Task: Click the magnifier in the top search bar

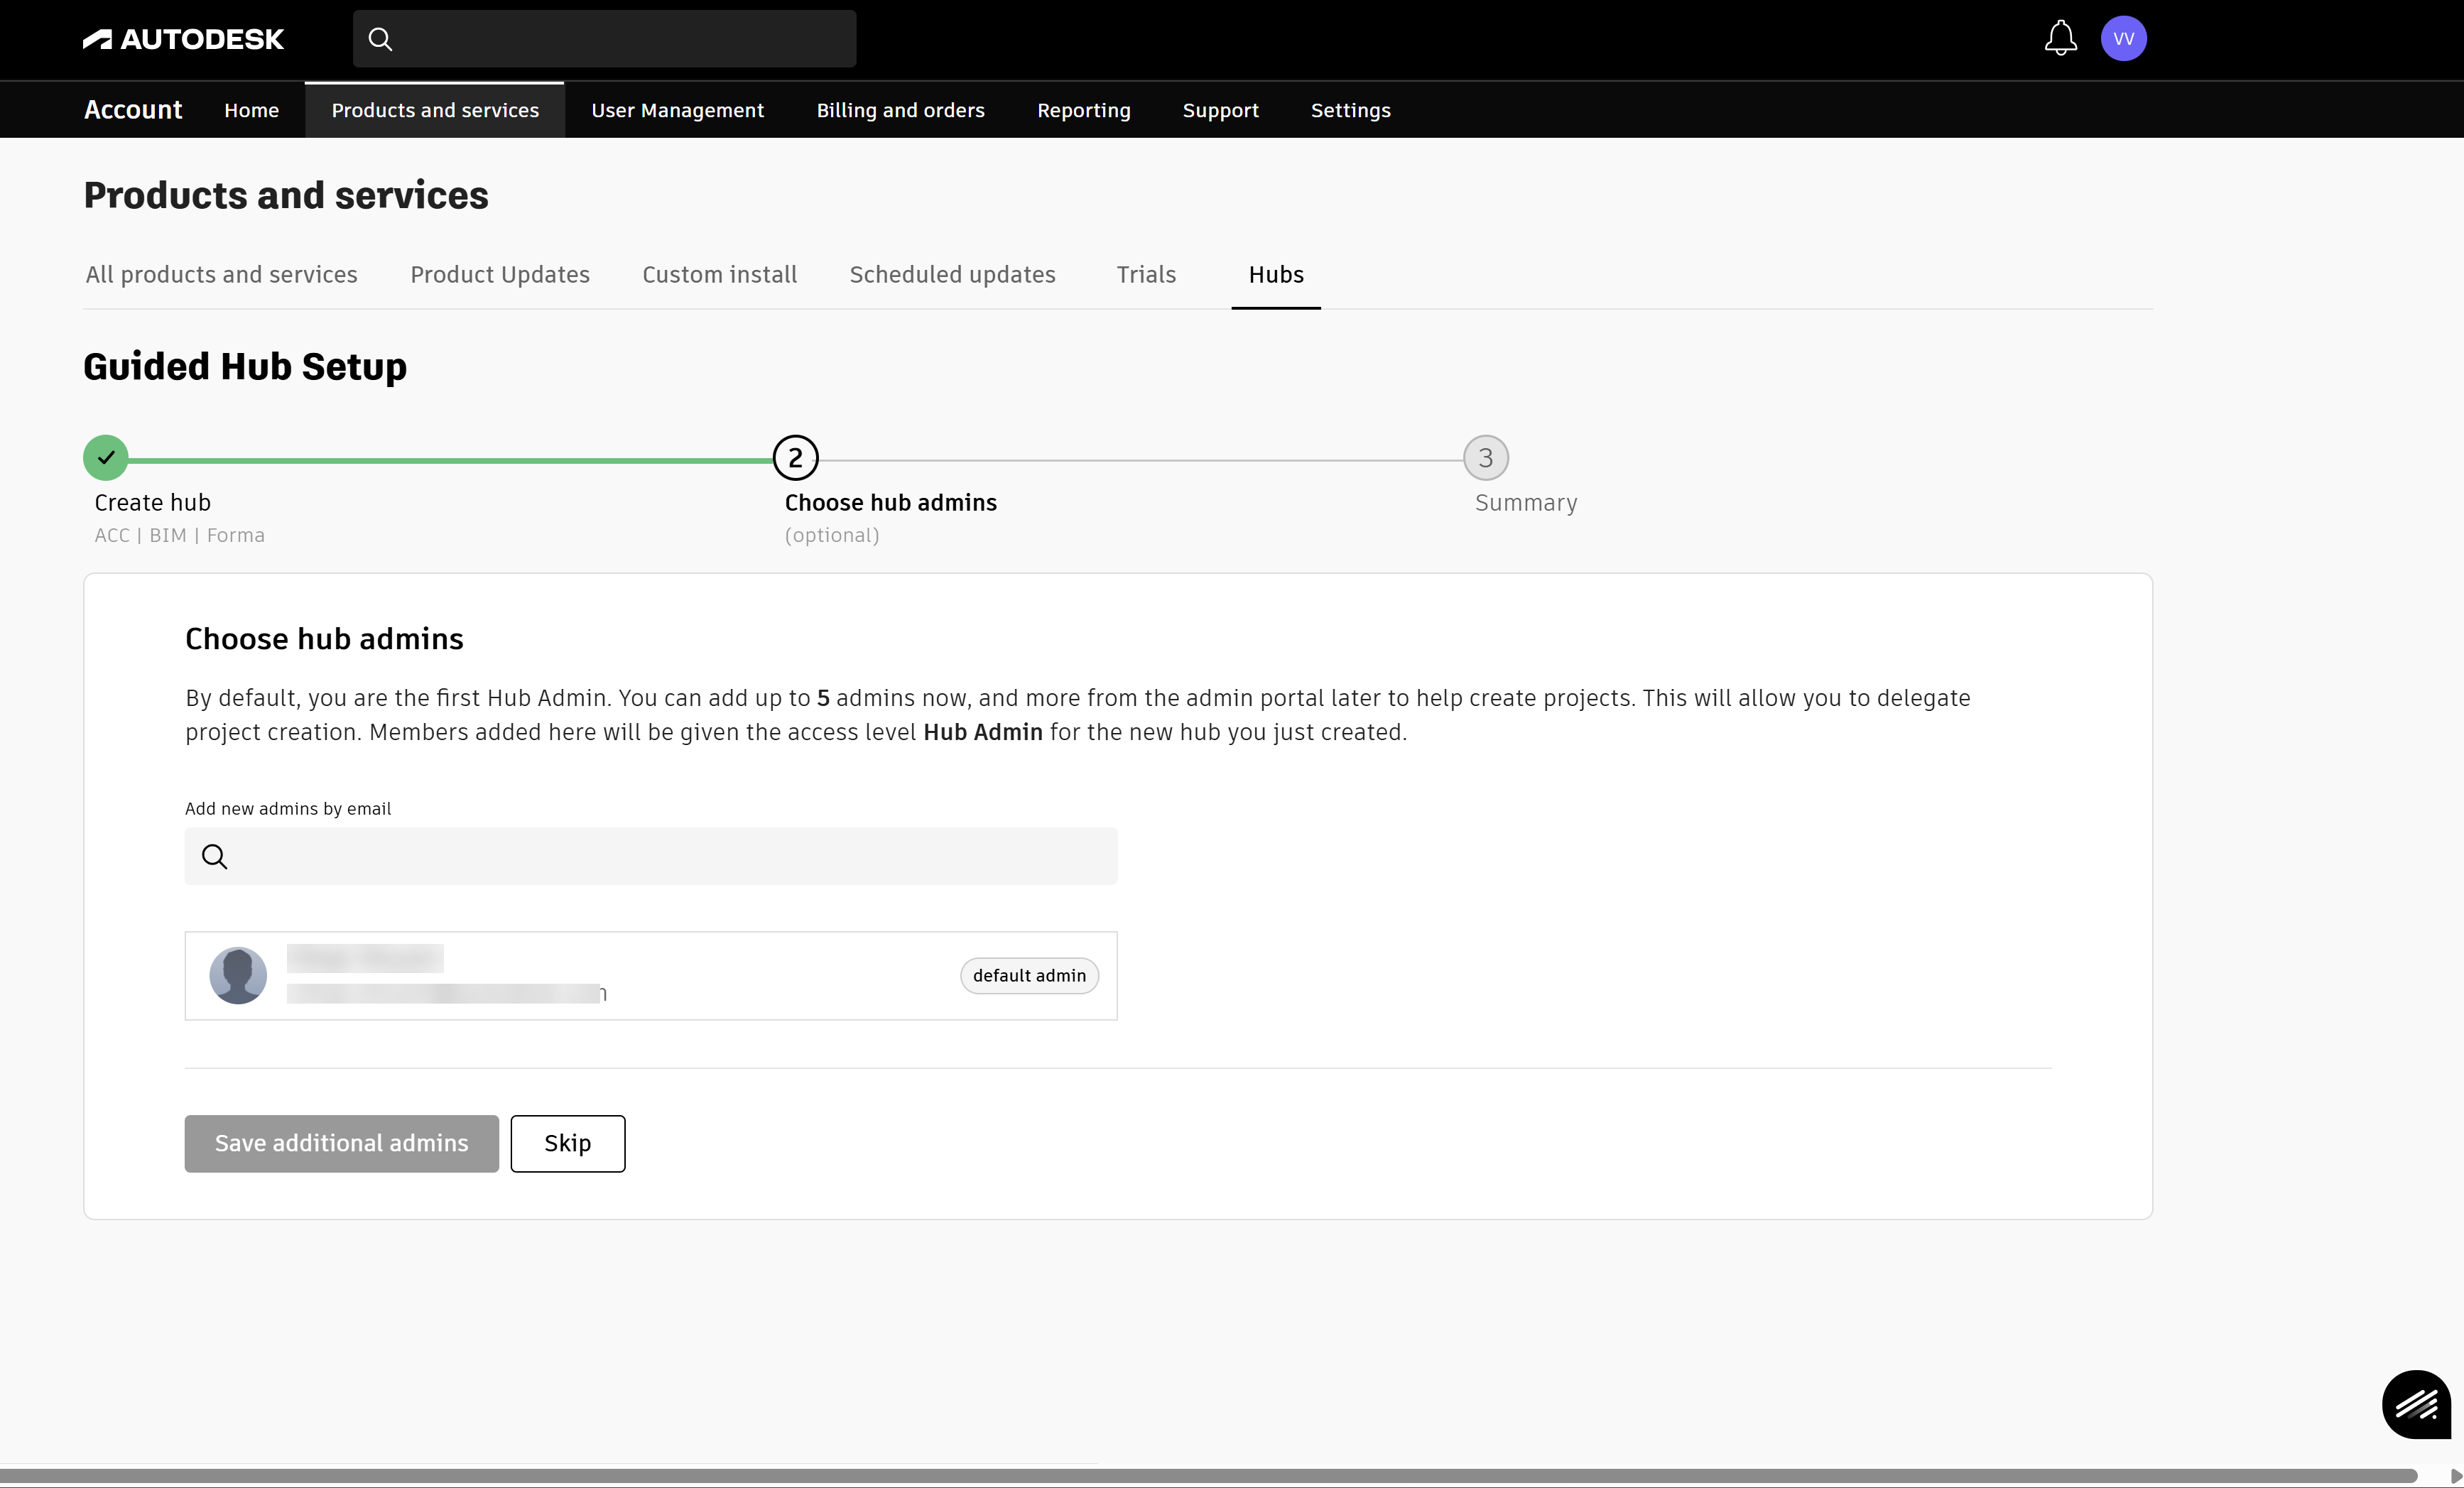Action: point(381,39)
